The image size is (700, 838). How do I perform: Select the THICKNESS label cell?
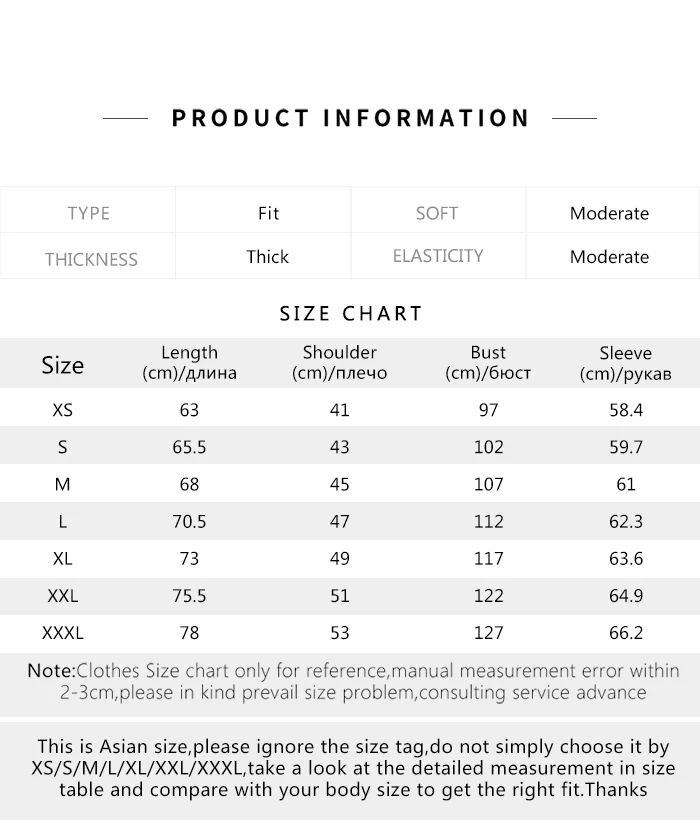click(90, 258)
